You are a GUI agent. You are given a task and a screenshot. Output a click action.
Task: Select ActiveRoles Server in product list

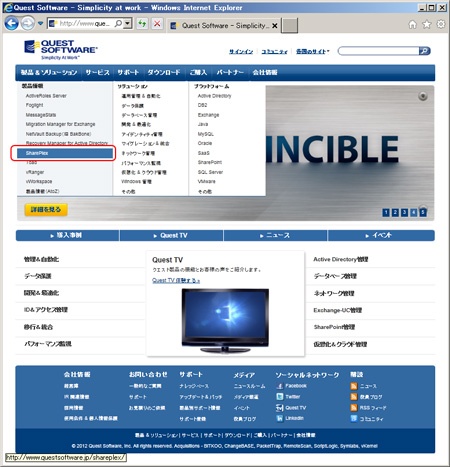click(46, 96)
